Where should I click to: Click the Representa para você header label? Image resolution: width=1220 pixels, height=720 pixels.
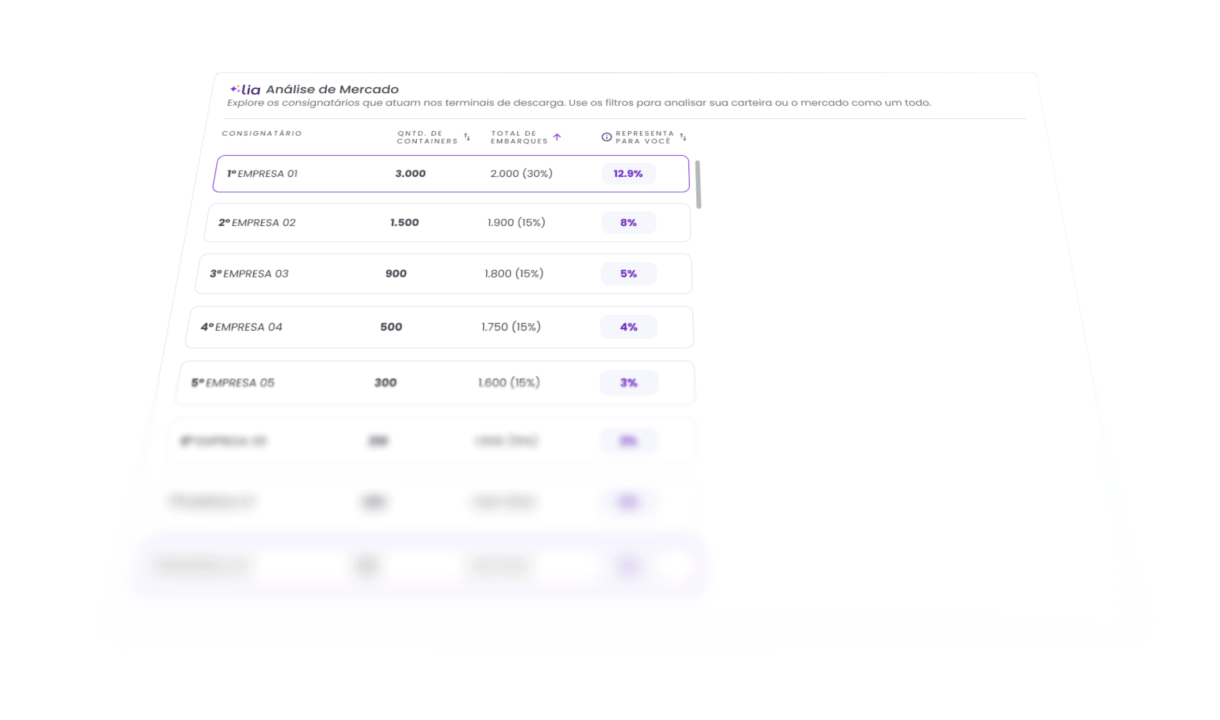point(645,137)
